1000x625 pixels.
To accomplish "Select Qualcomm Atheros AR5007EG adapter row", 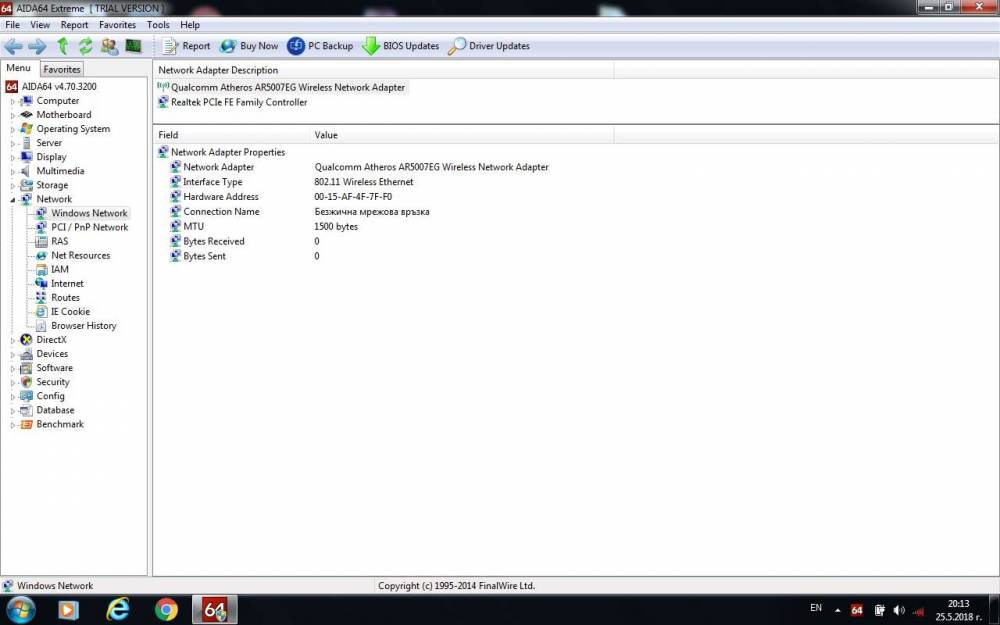I will coord(281,87).
